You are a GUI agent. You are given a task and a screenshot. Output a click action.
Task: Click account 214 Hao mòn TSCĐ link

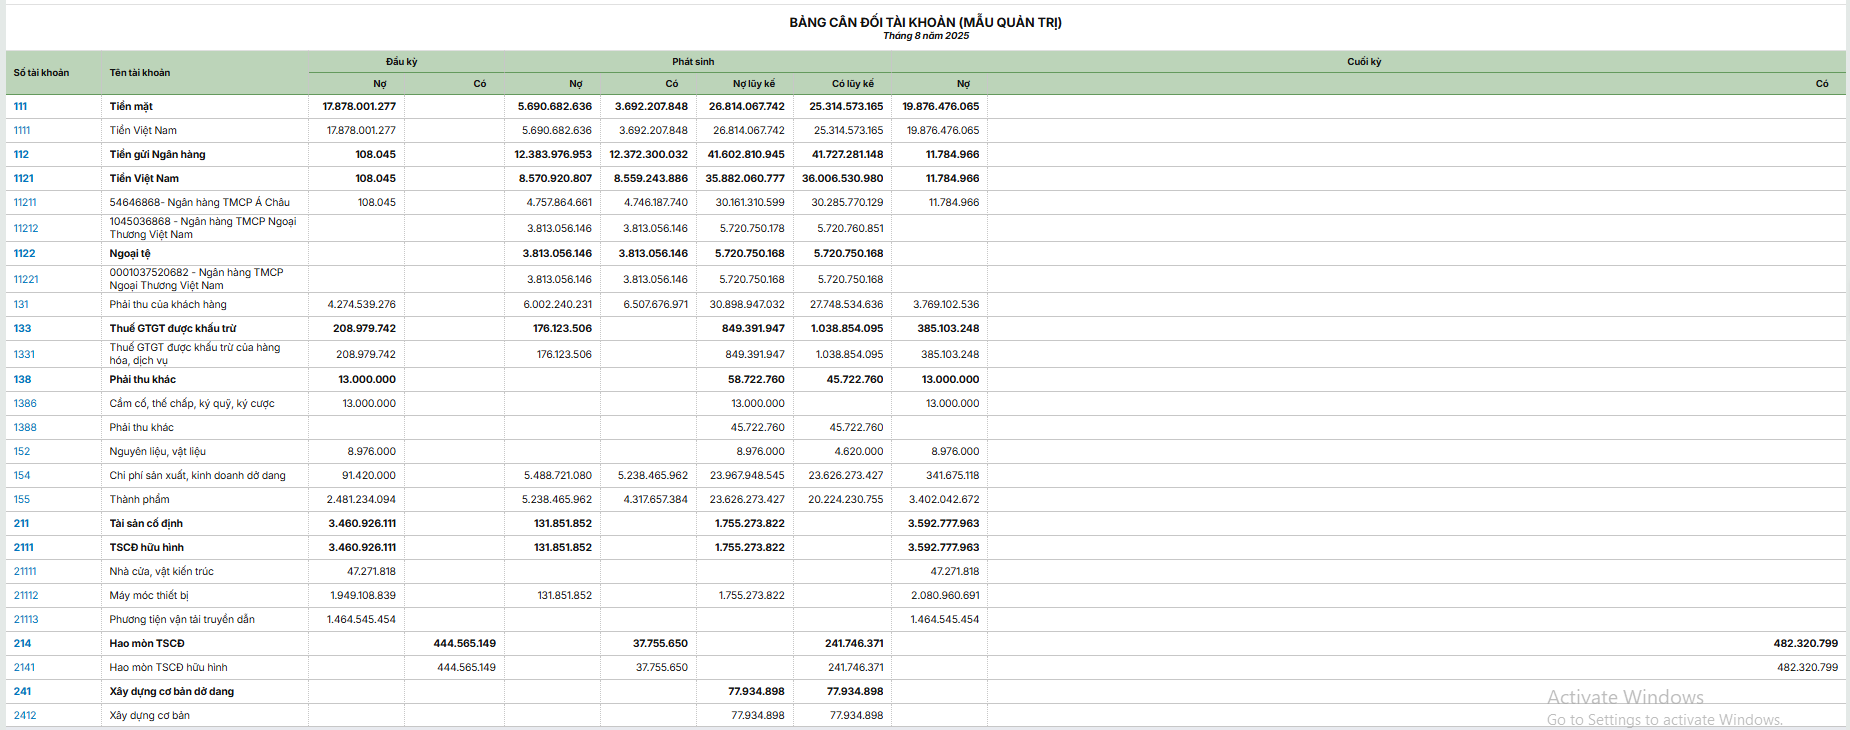(22, 644)
